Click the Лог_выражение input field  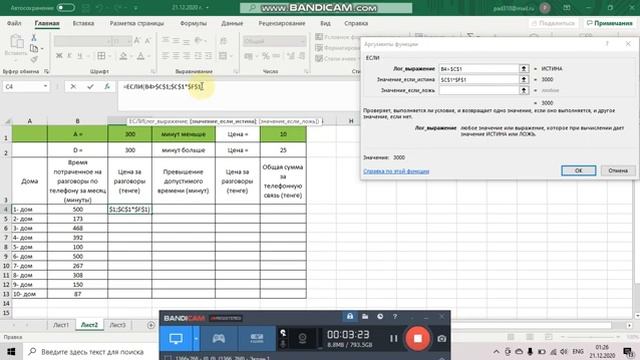(479, 69)
